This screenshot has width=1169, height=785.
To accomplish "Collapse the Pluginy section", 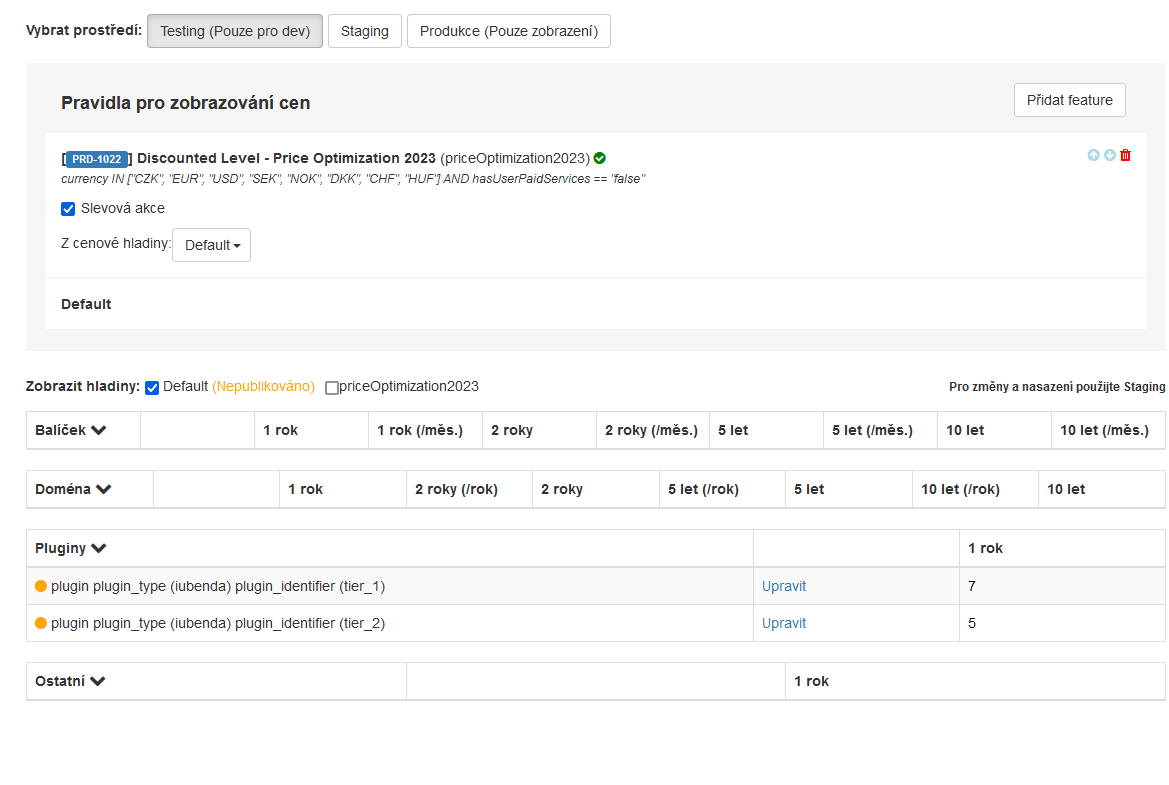I will pos(99,548).
